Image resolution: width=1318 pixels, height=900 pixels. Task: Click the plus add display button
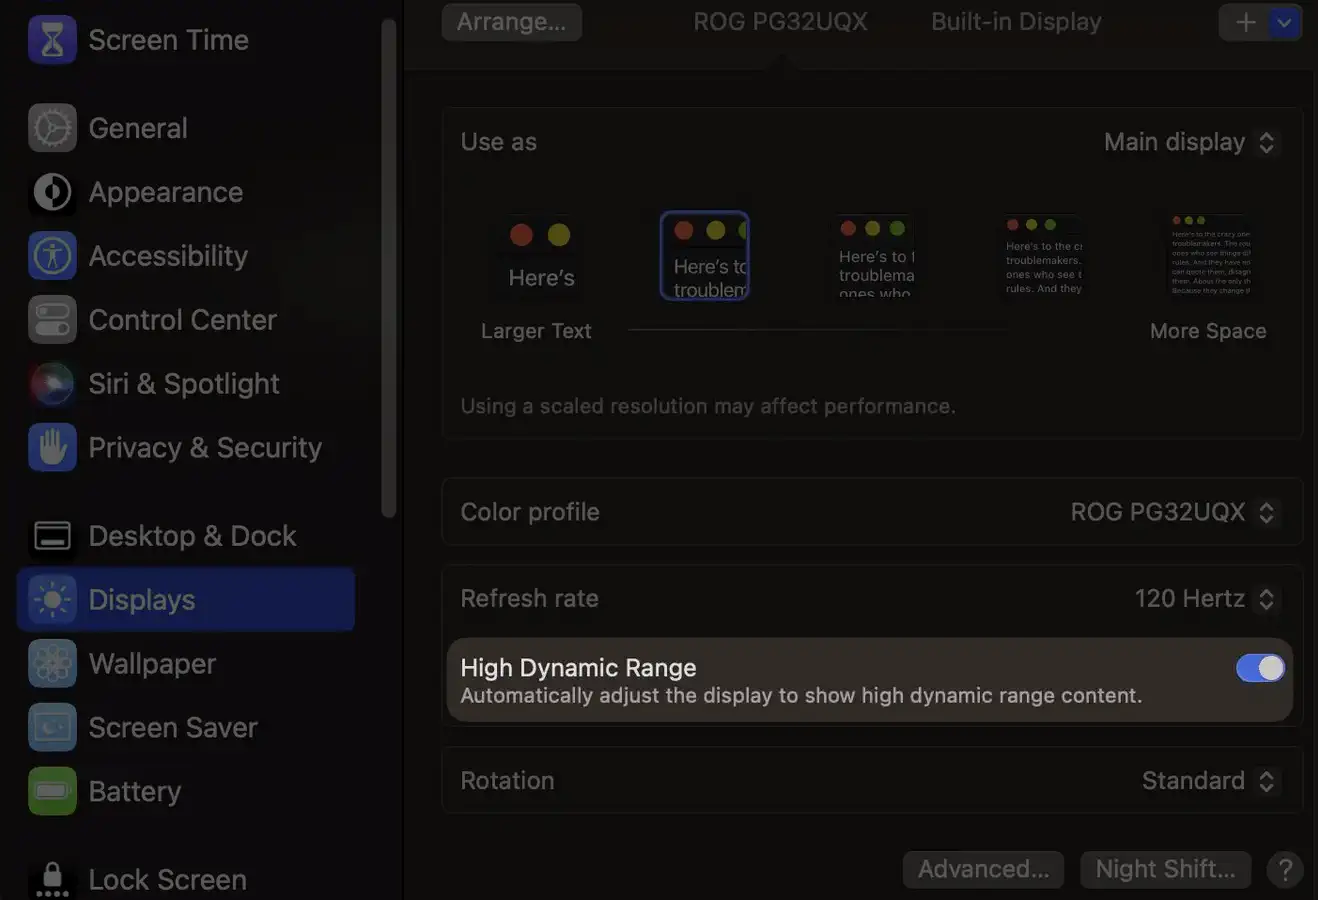pos(1245,22)
